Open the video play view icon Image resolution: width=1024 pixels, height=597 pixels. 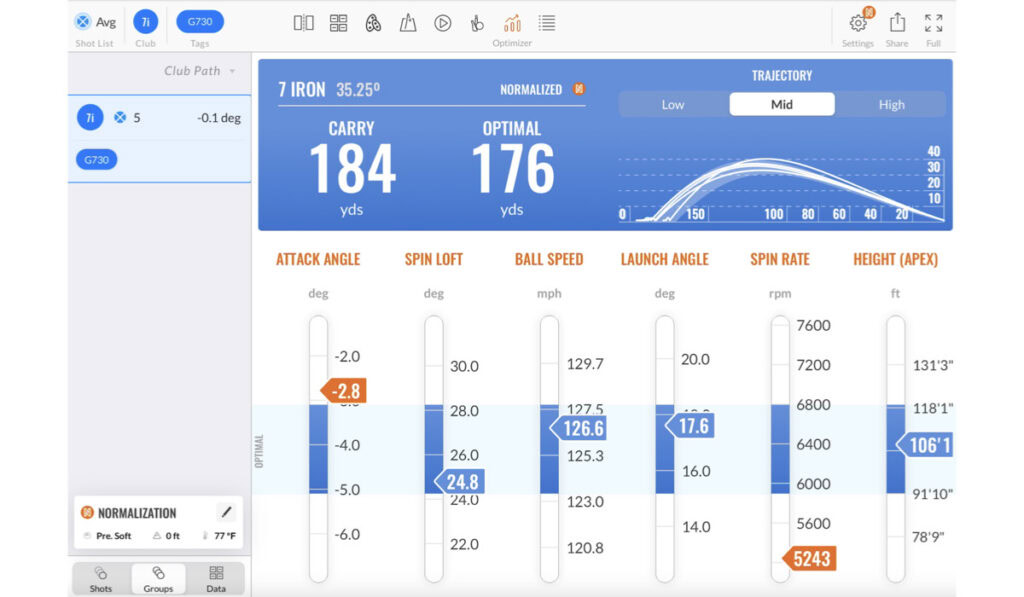point(442,23)
